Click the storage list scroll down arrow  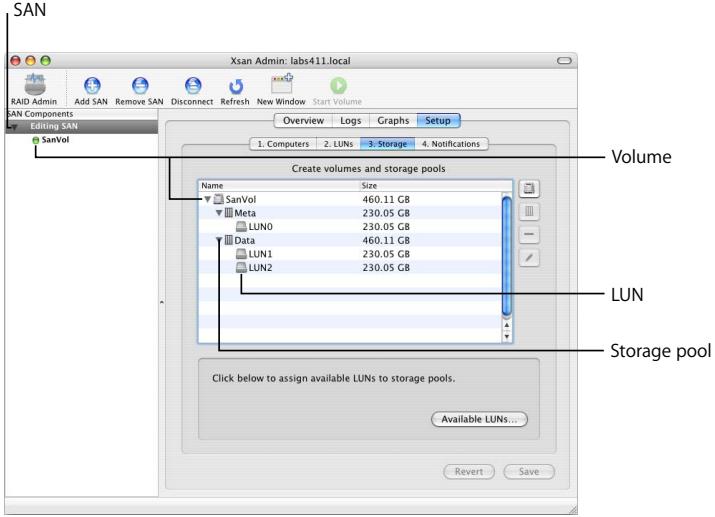tap(507, 337)
